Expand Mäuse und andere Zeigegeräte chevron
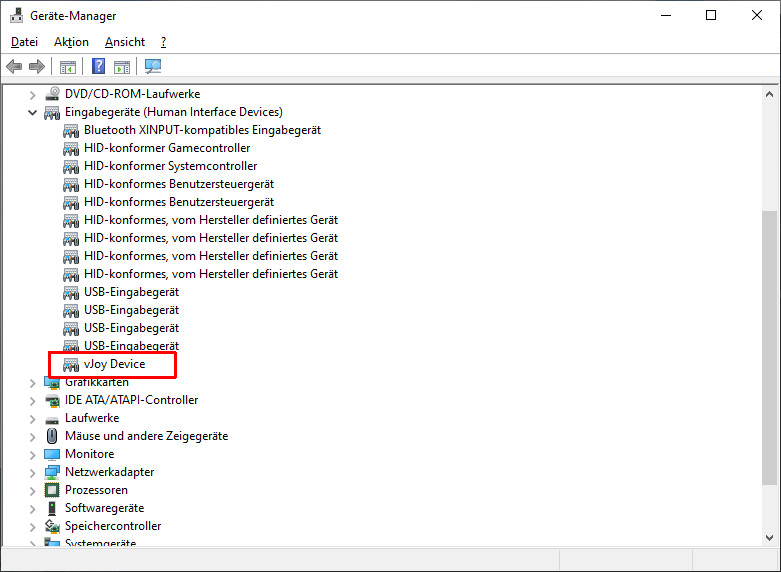The image size is (781, 572). coord(33,436)
